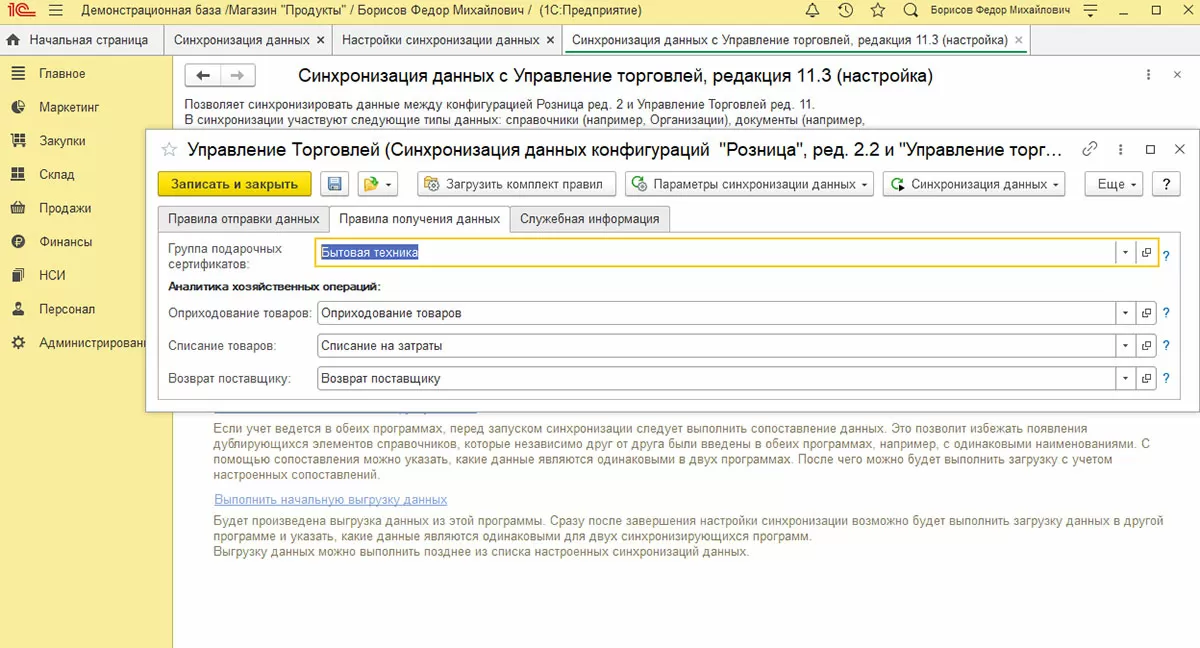Expand Группа подарочных сертификатов dropdown arrow
The width and height of the screenshot is (1200, 648).
1126,253
